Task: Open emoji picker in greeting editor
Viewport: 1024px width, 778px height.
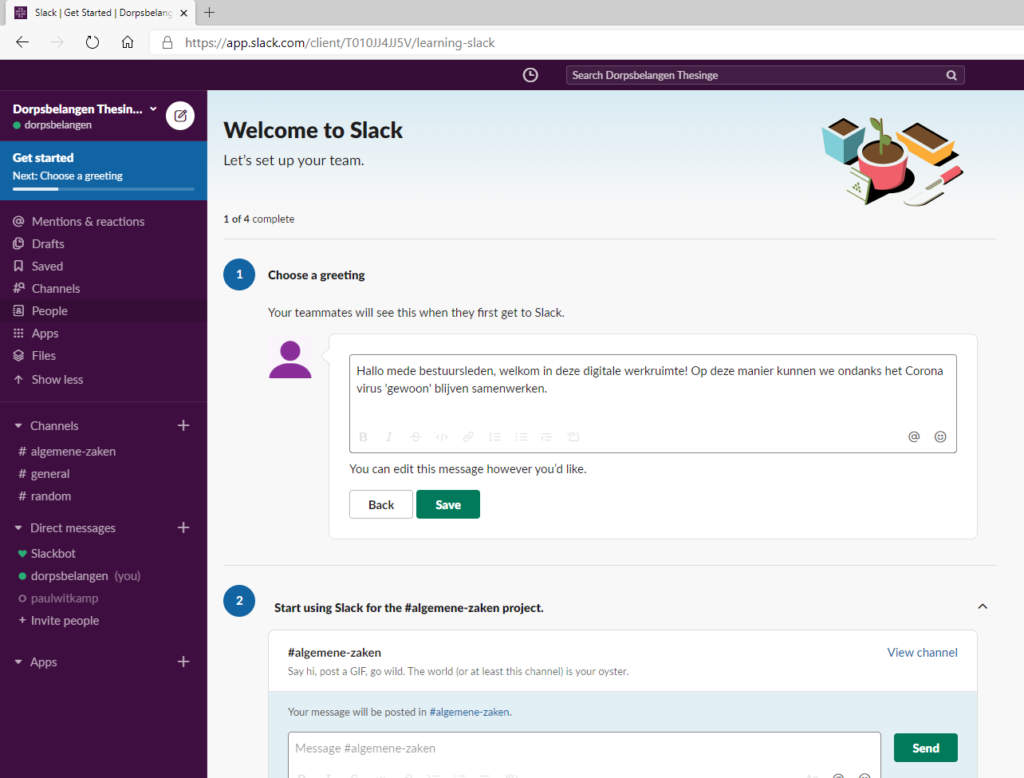Action: (x=940, y=436)
